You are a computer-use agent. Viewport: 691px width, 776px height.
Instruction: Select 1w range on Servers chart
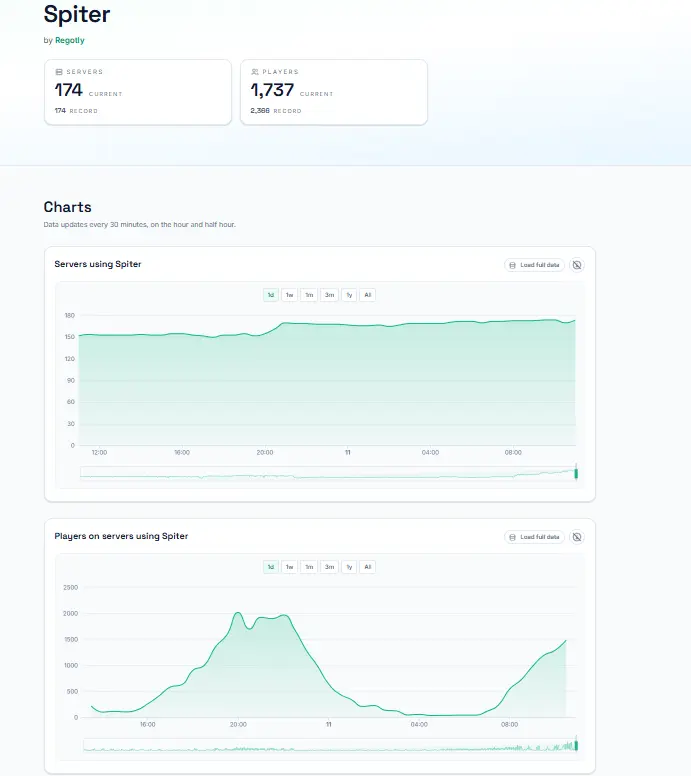coord(290,295)
